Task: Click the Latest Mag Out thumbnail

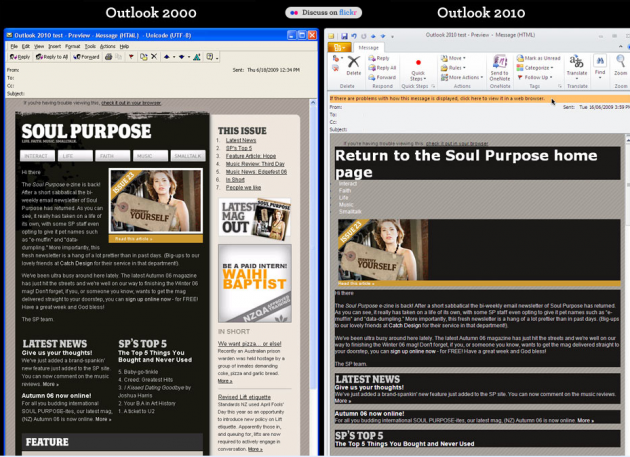Action: click(255, 219)
